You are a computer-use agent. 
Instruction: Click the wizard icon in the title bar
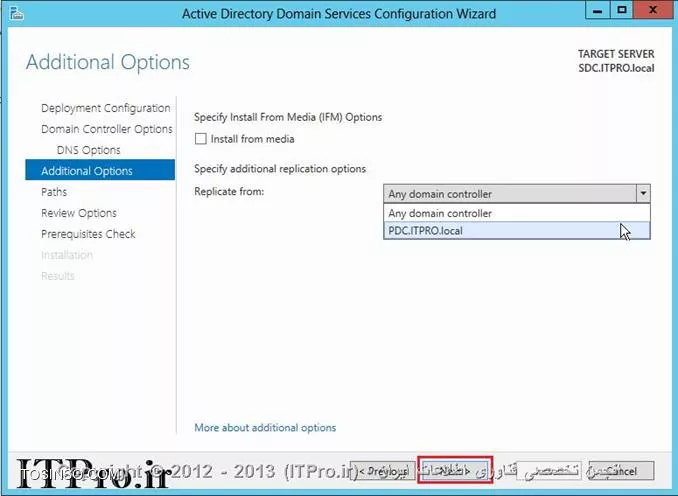pyautogui.click(x=16, y=13)
